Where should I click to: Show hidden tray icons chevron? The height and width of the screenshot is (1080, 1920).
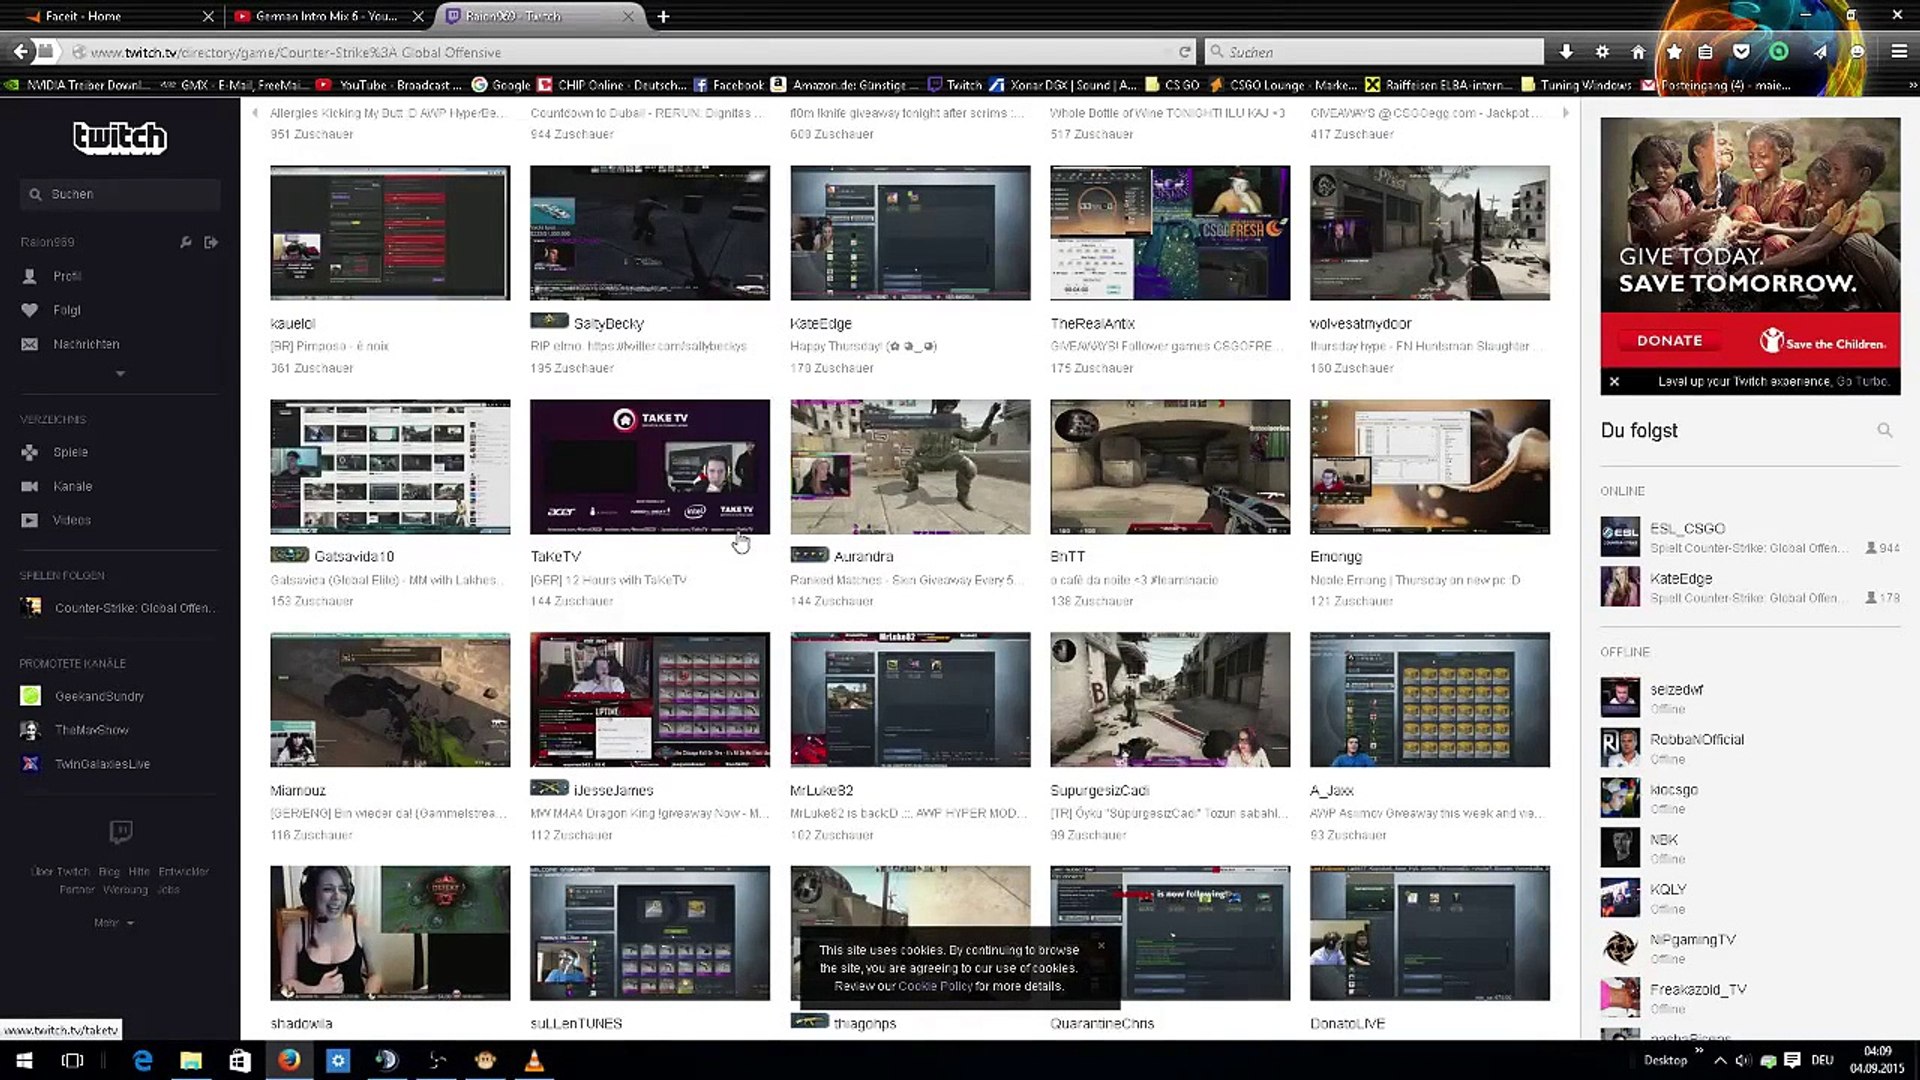click(1720, 1060)
